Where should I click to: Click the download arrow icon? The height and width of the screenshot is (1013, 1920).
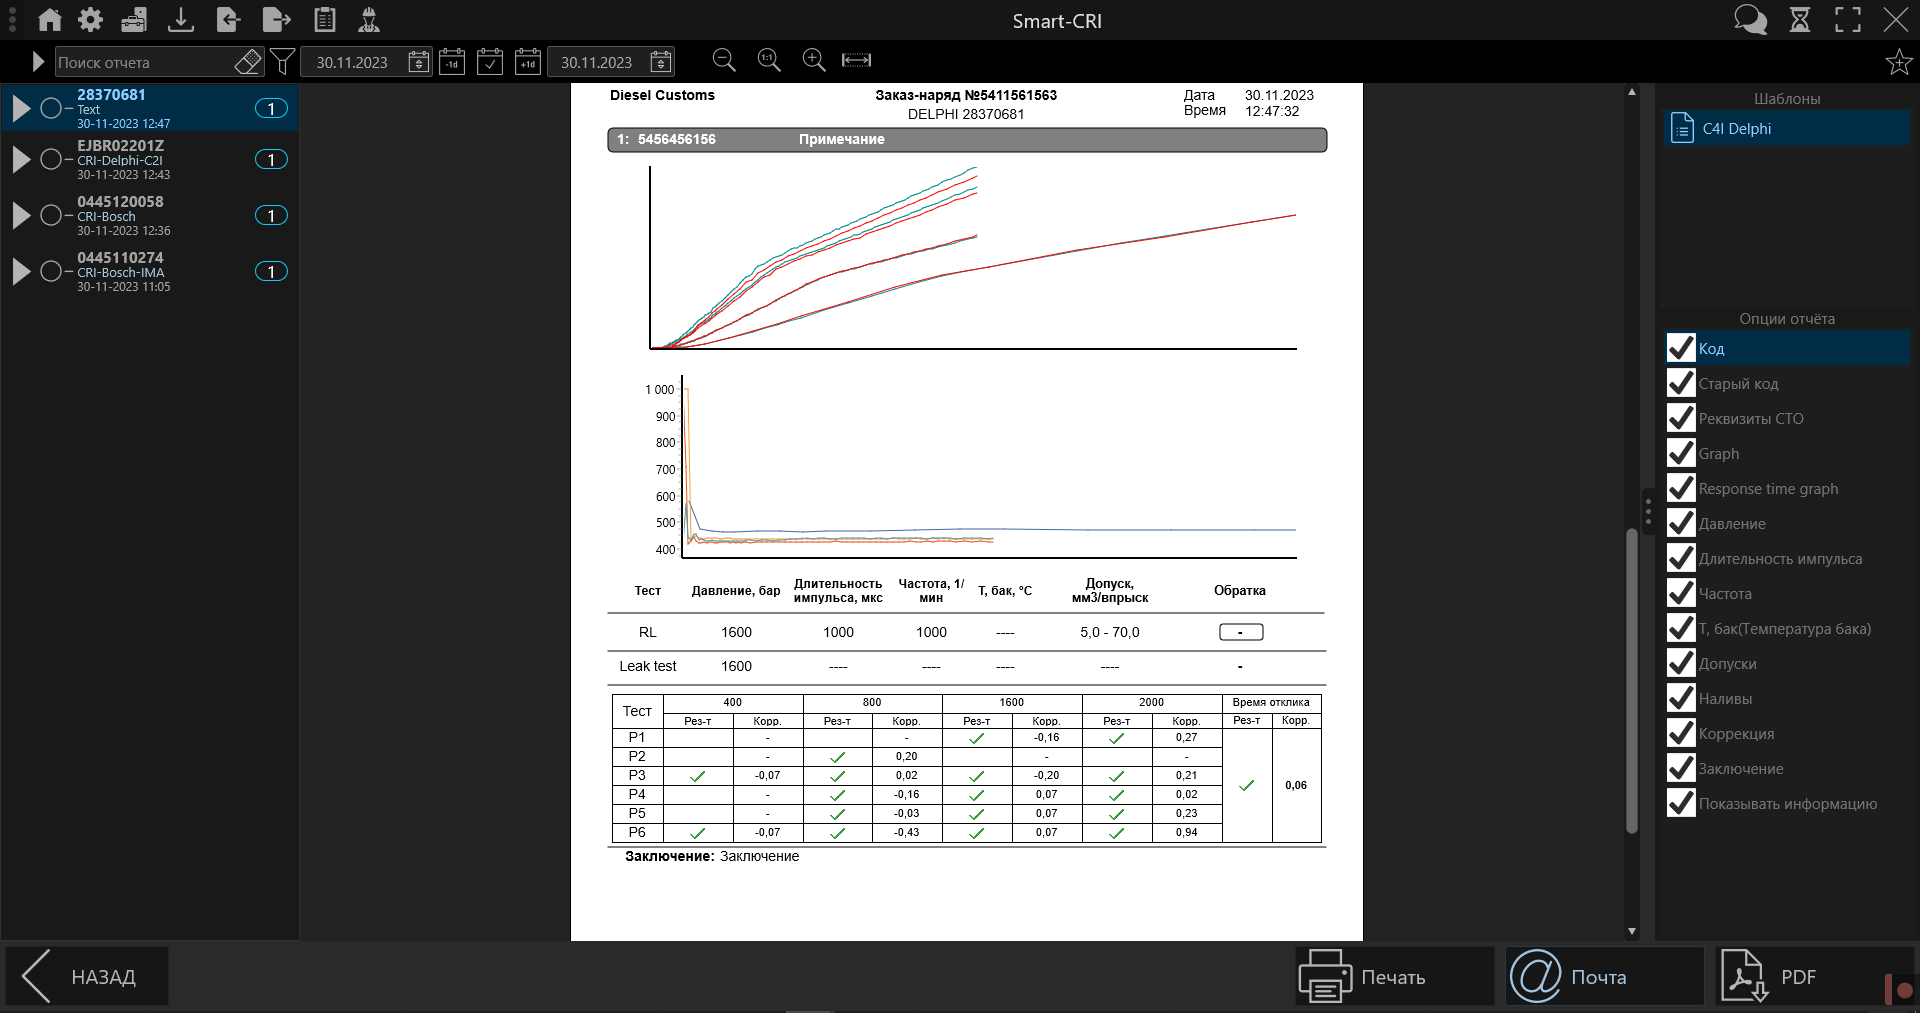click(181, 19)
